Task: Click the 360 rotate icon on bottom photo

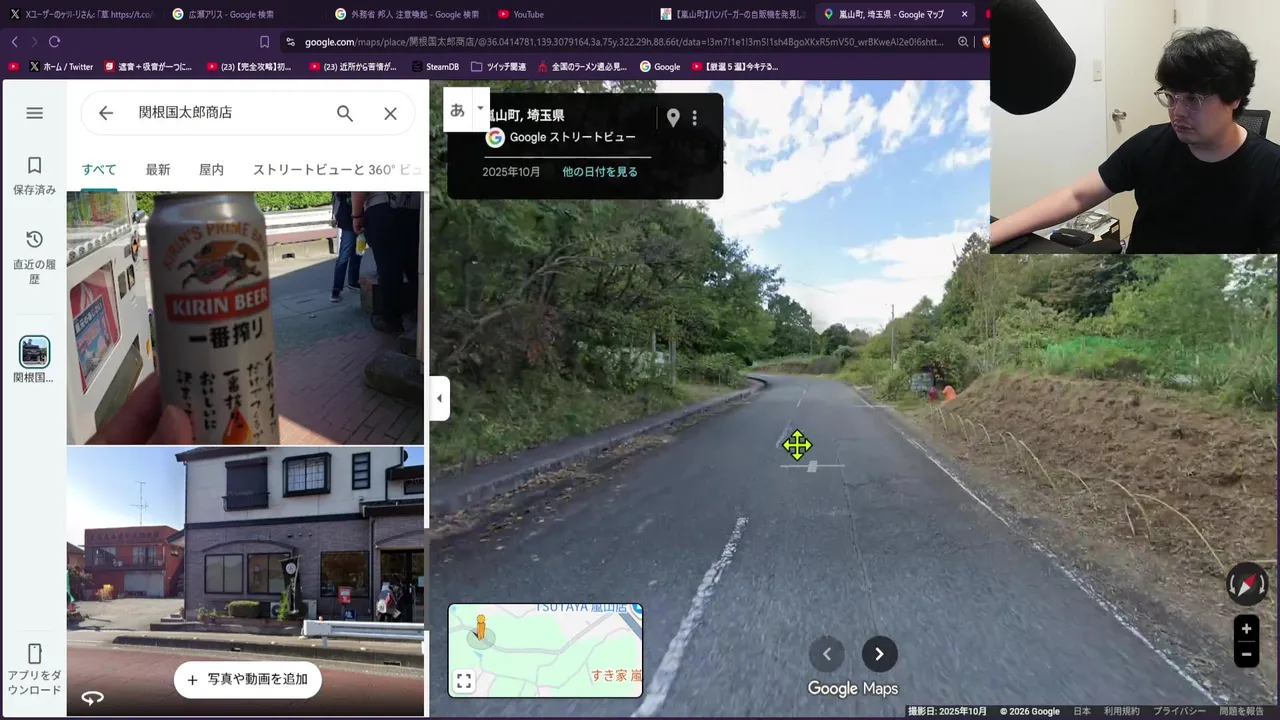Action: click(x=93, y=698)
